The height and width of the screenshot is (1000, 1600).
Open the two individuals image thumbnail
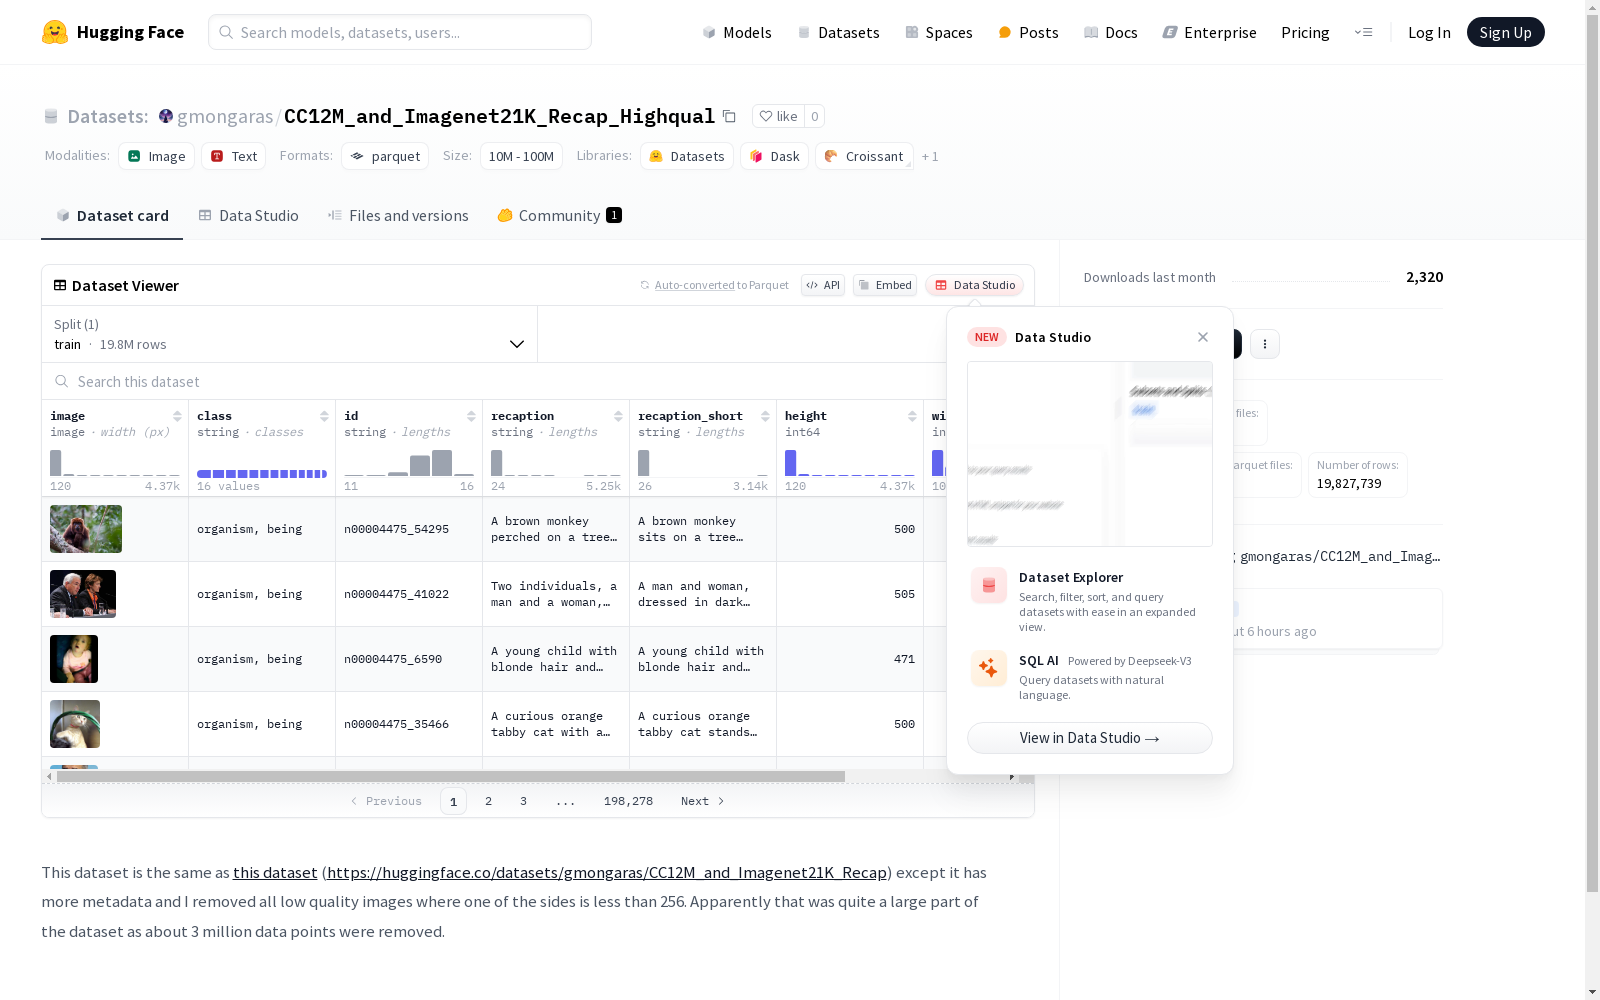tap(83, 594)
